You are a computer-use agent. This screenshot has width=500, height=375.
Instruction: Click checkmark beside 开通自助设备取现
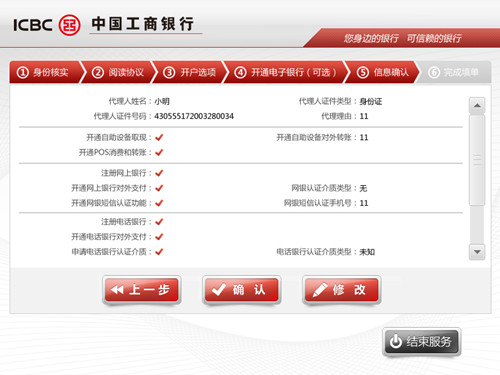tap(159, 137)
